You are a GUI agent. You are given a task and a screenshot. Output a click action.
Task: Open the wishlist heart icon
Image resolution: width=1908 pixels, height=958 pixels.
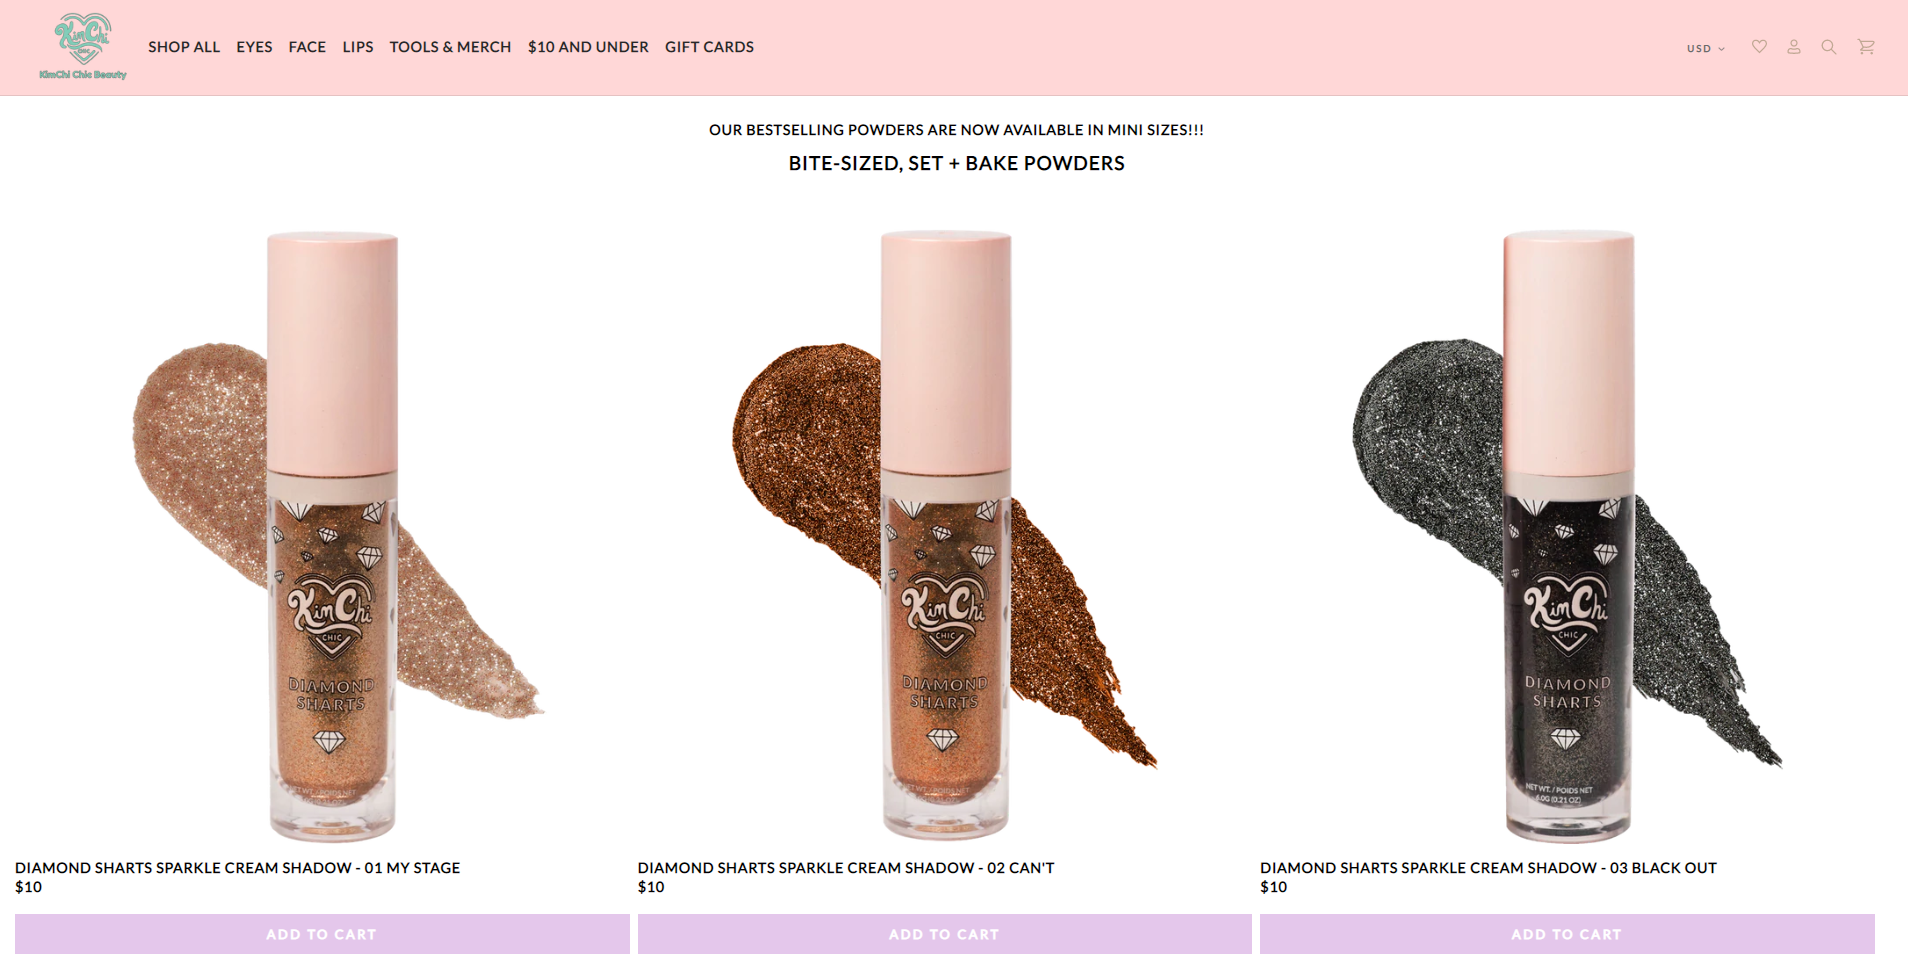[x=1759, y=46]
